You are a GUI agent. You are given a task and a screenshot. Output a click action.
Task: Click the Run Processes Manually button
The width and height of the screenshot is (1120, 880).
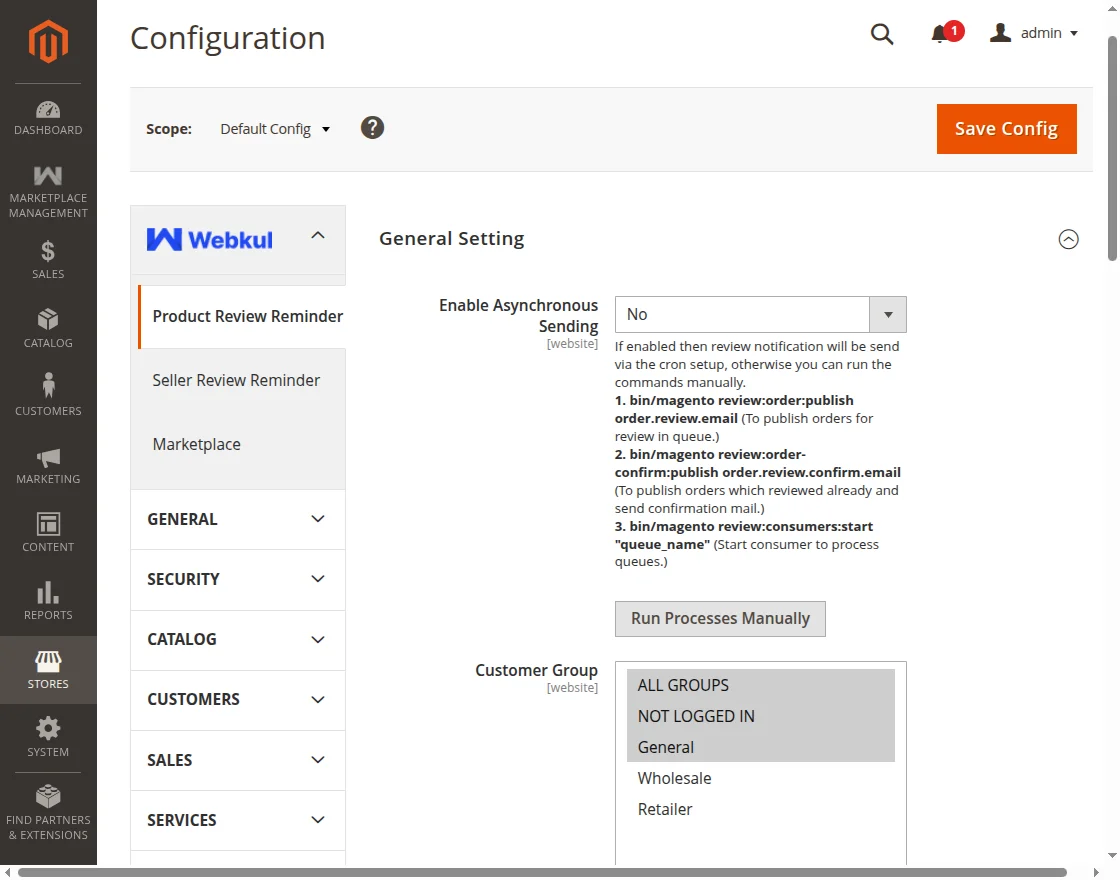(x=720, y=618)
